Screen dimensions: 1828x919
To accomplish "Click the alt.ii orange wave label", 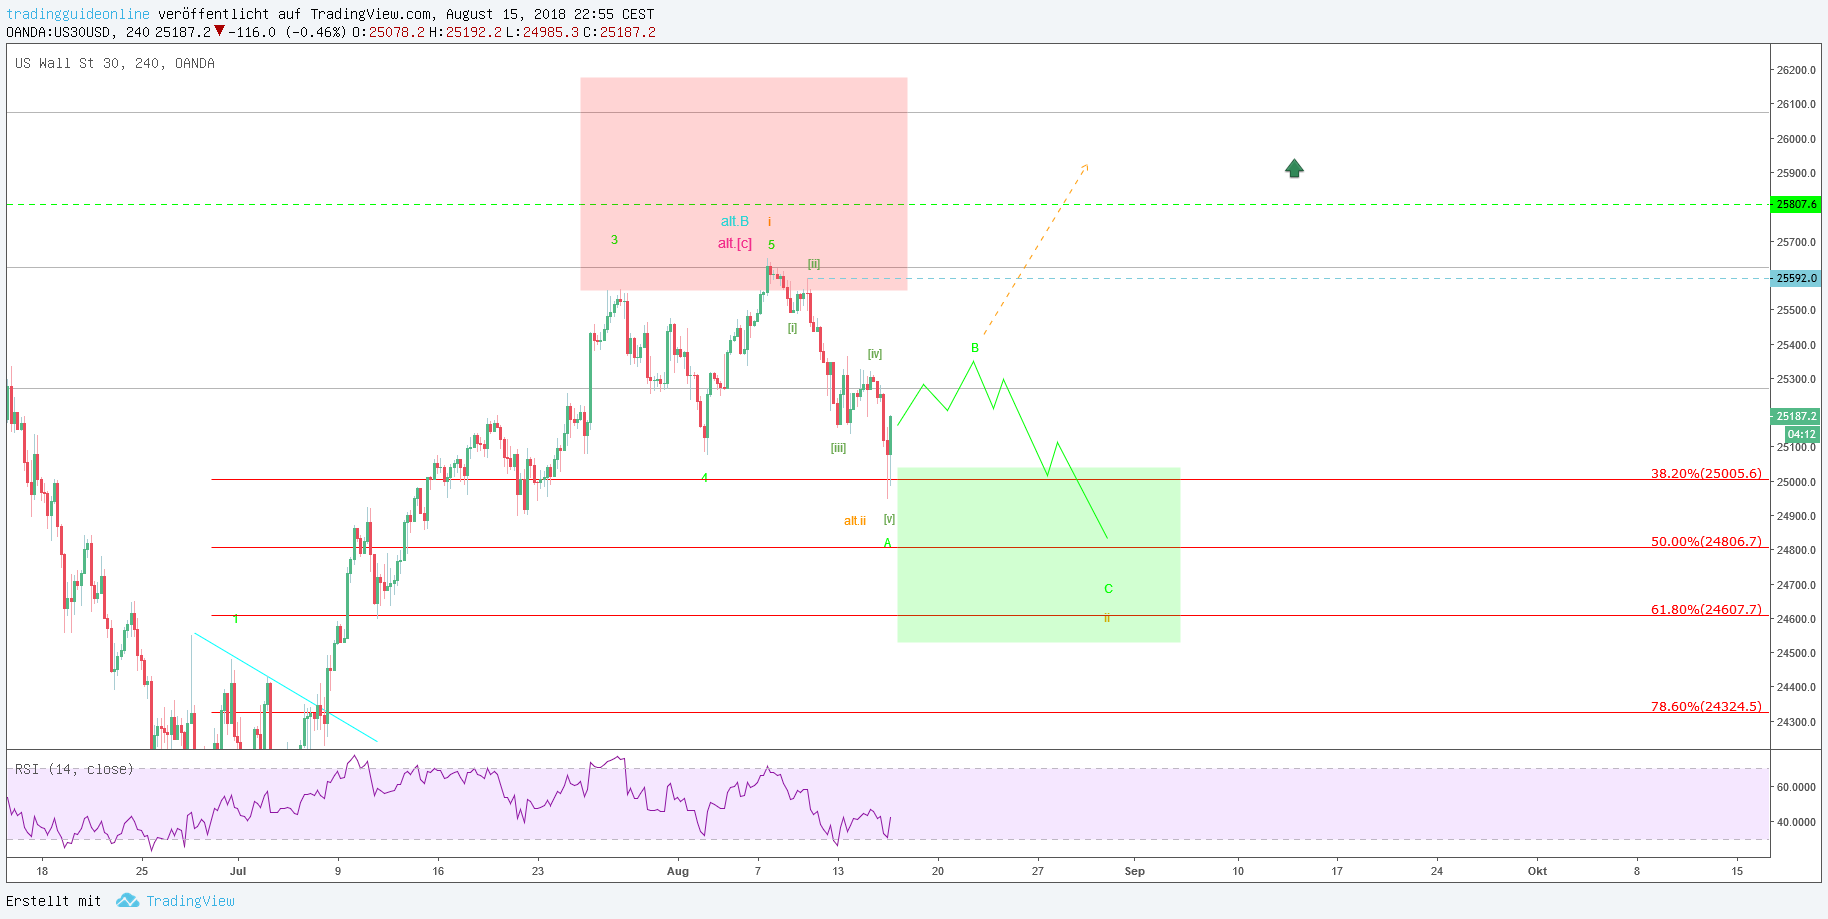I will pos(855,520).
